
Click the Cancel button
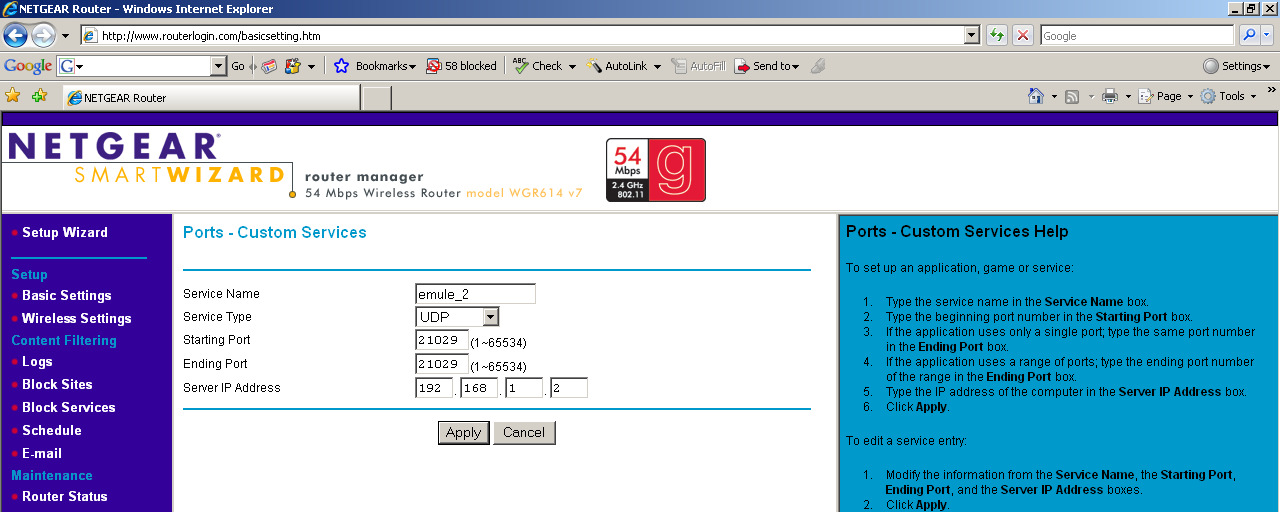[524, 433]
